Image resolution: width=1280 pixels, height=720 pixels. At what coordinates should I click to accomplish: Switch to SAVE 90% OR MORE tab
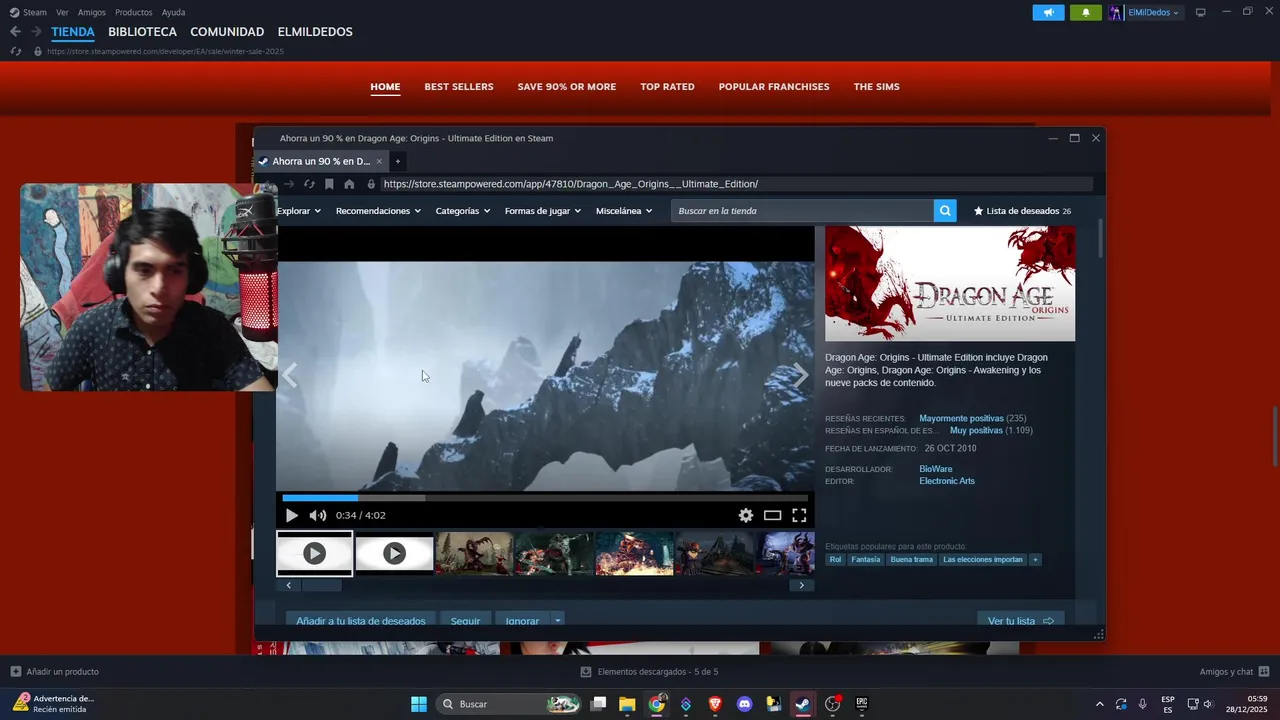567,87
